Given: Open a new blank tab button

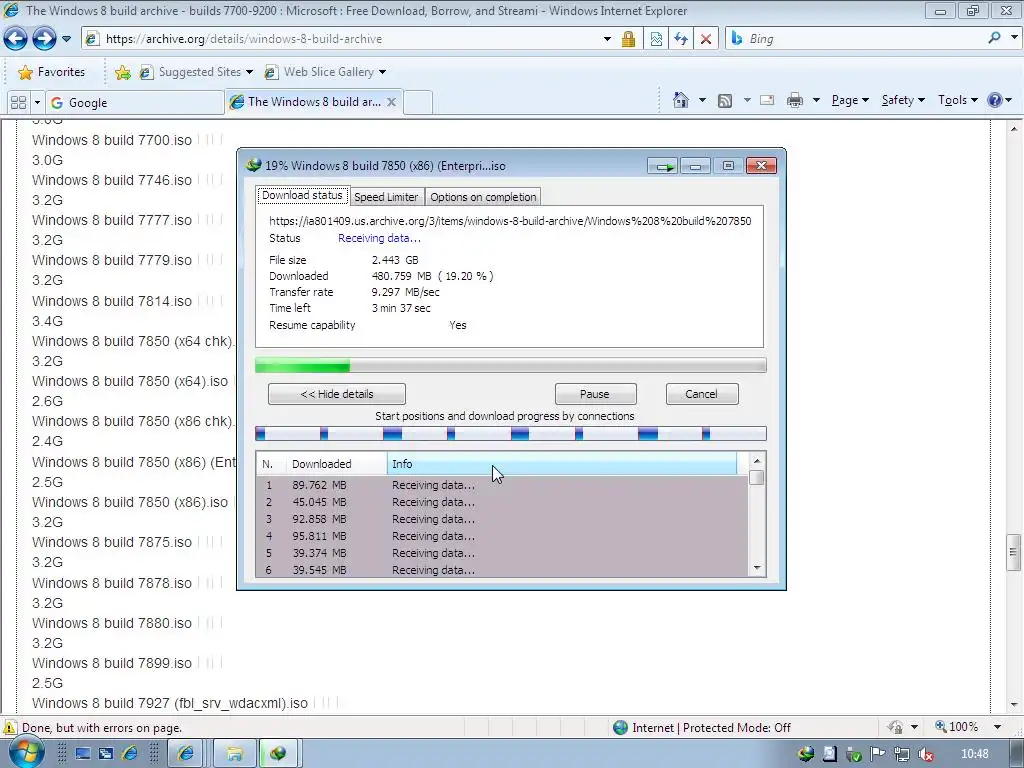Looking at the screenshot, I should tap(418, 103).
